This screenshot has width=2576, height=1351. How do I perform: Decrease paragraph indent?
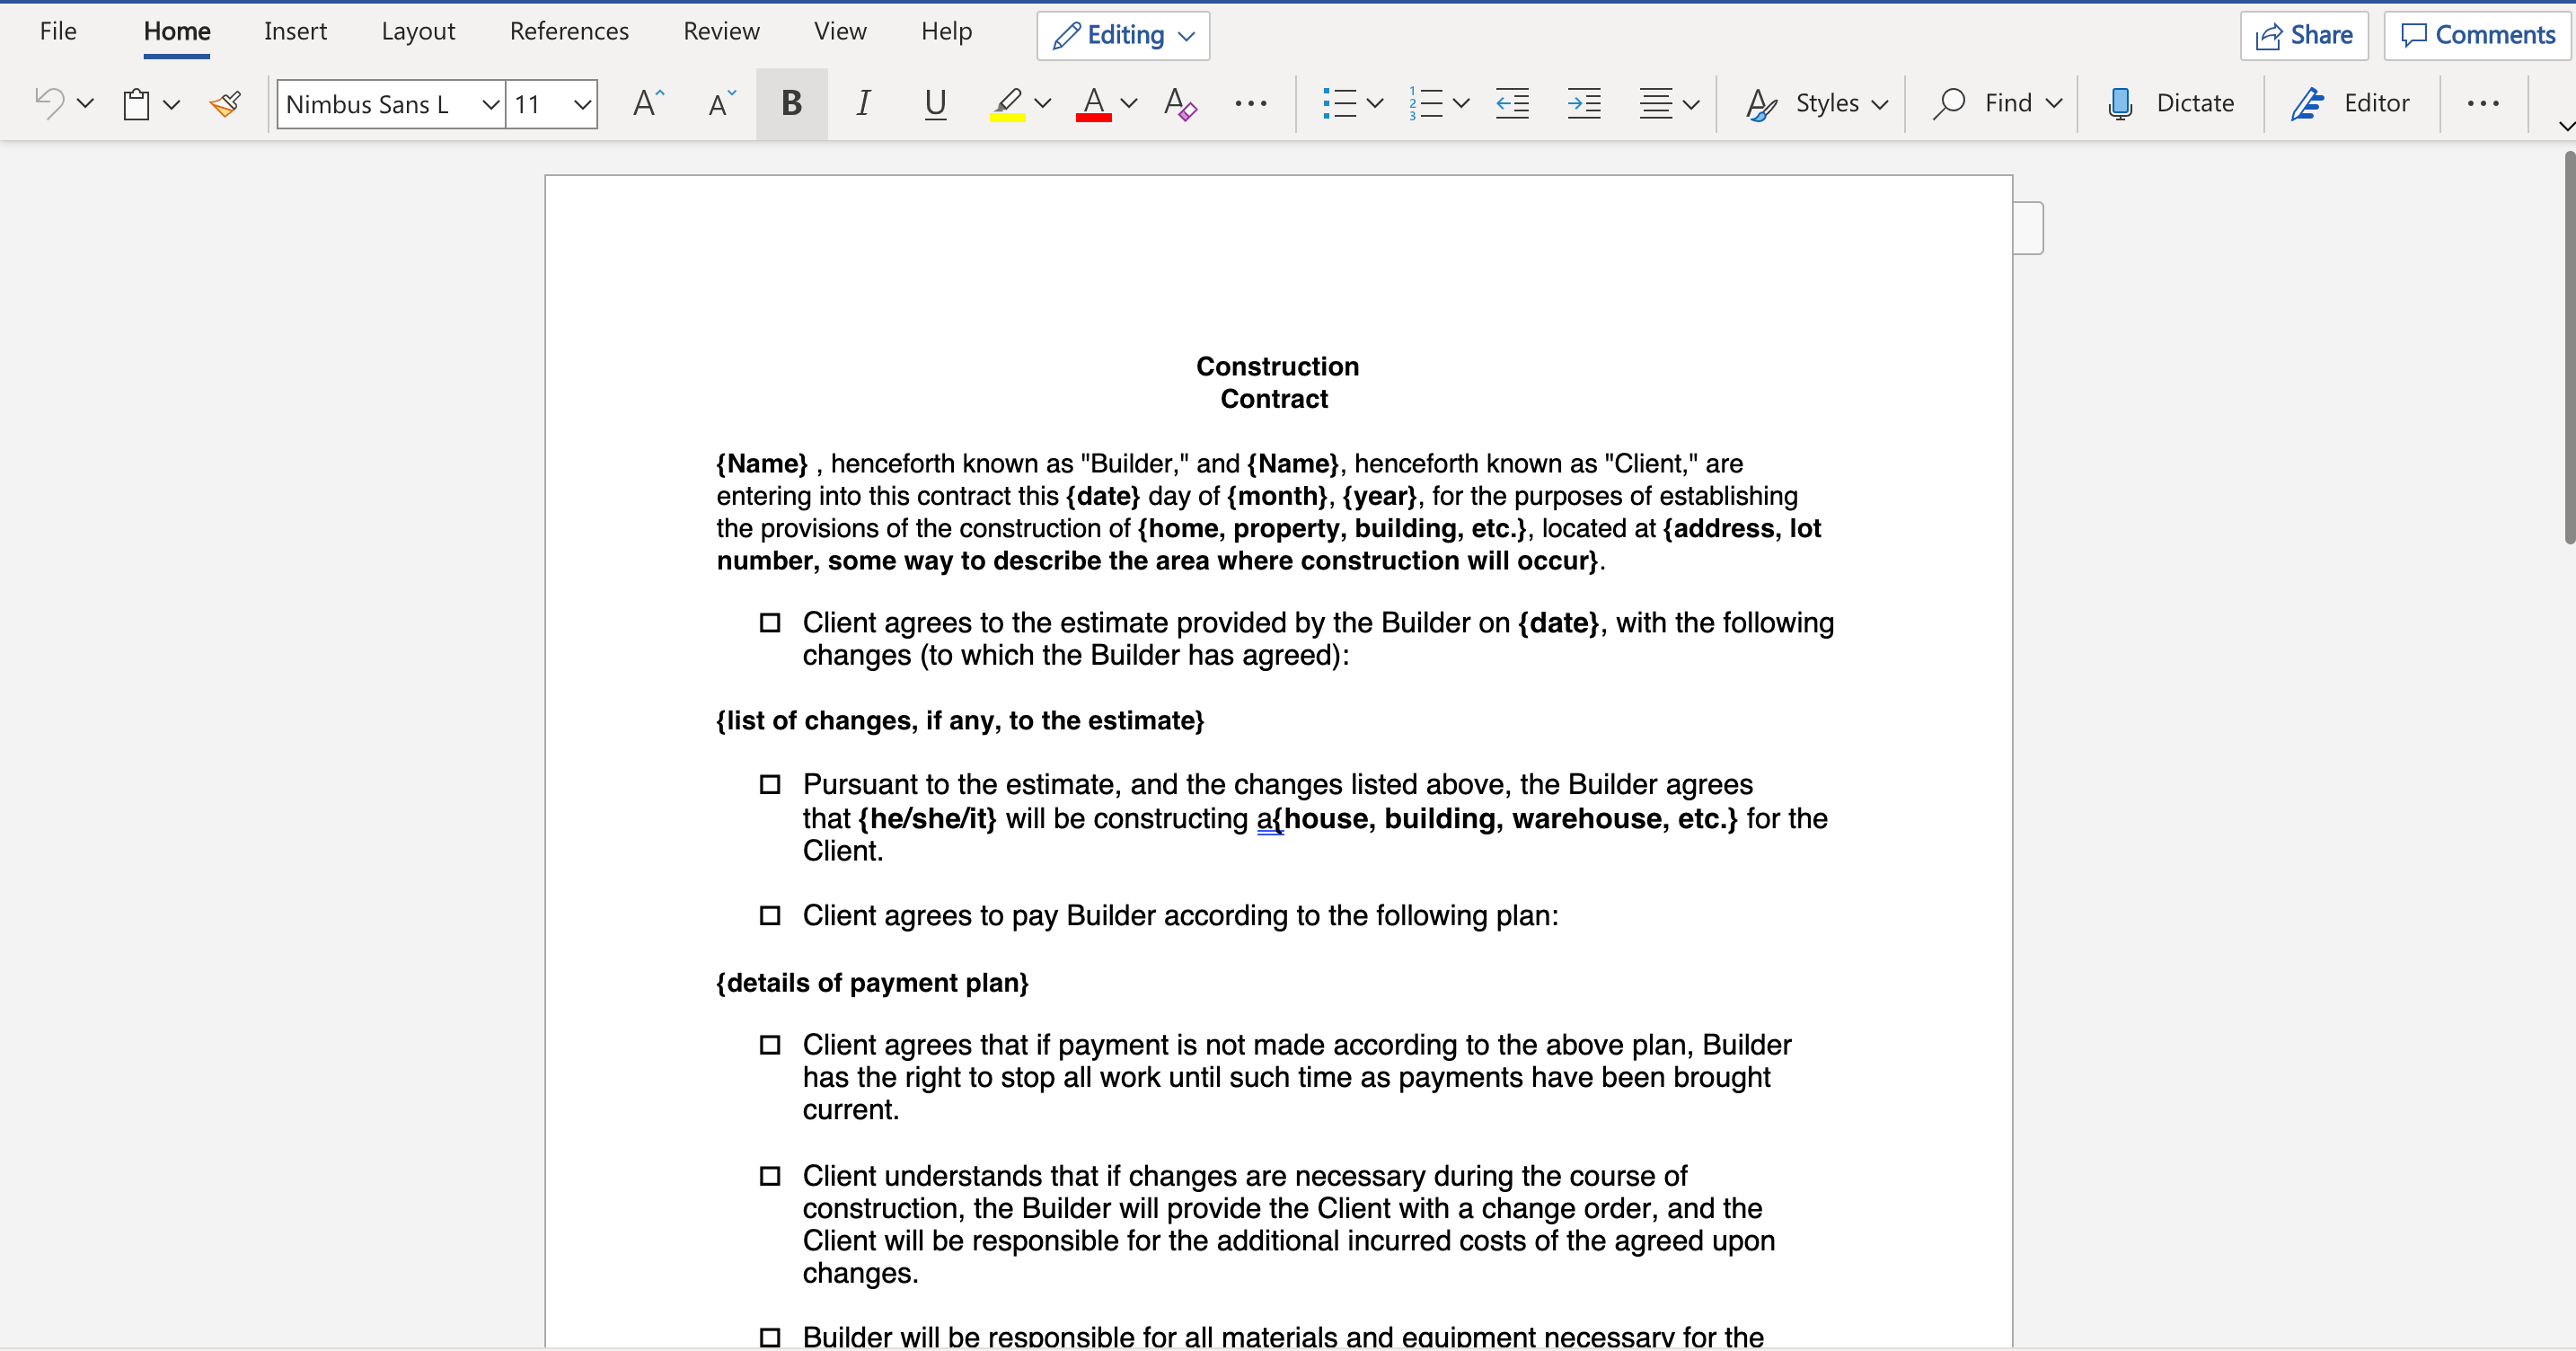tap(1512, 103)
